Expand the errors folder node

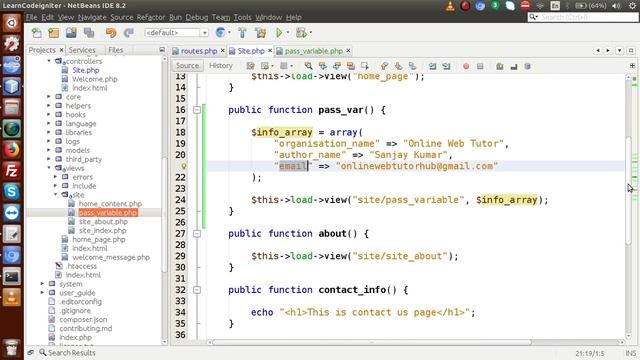[x=56, y=177]
